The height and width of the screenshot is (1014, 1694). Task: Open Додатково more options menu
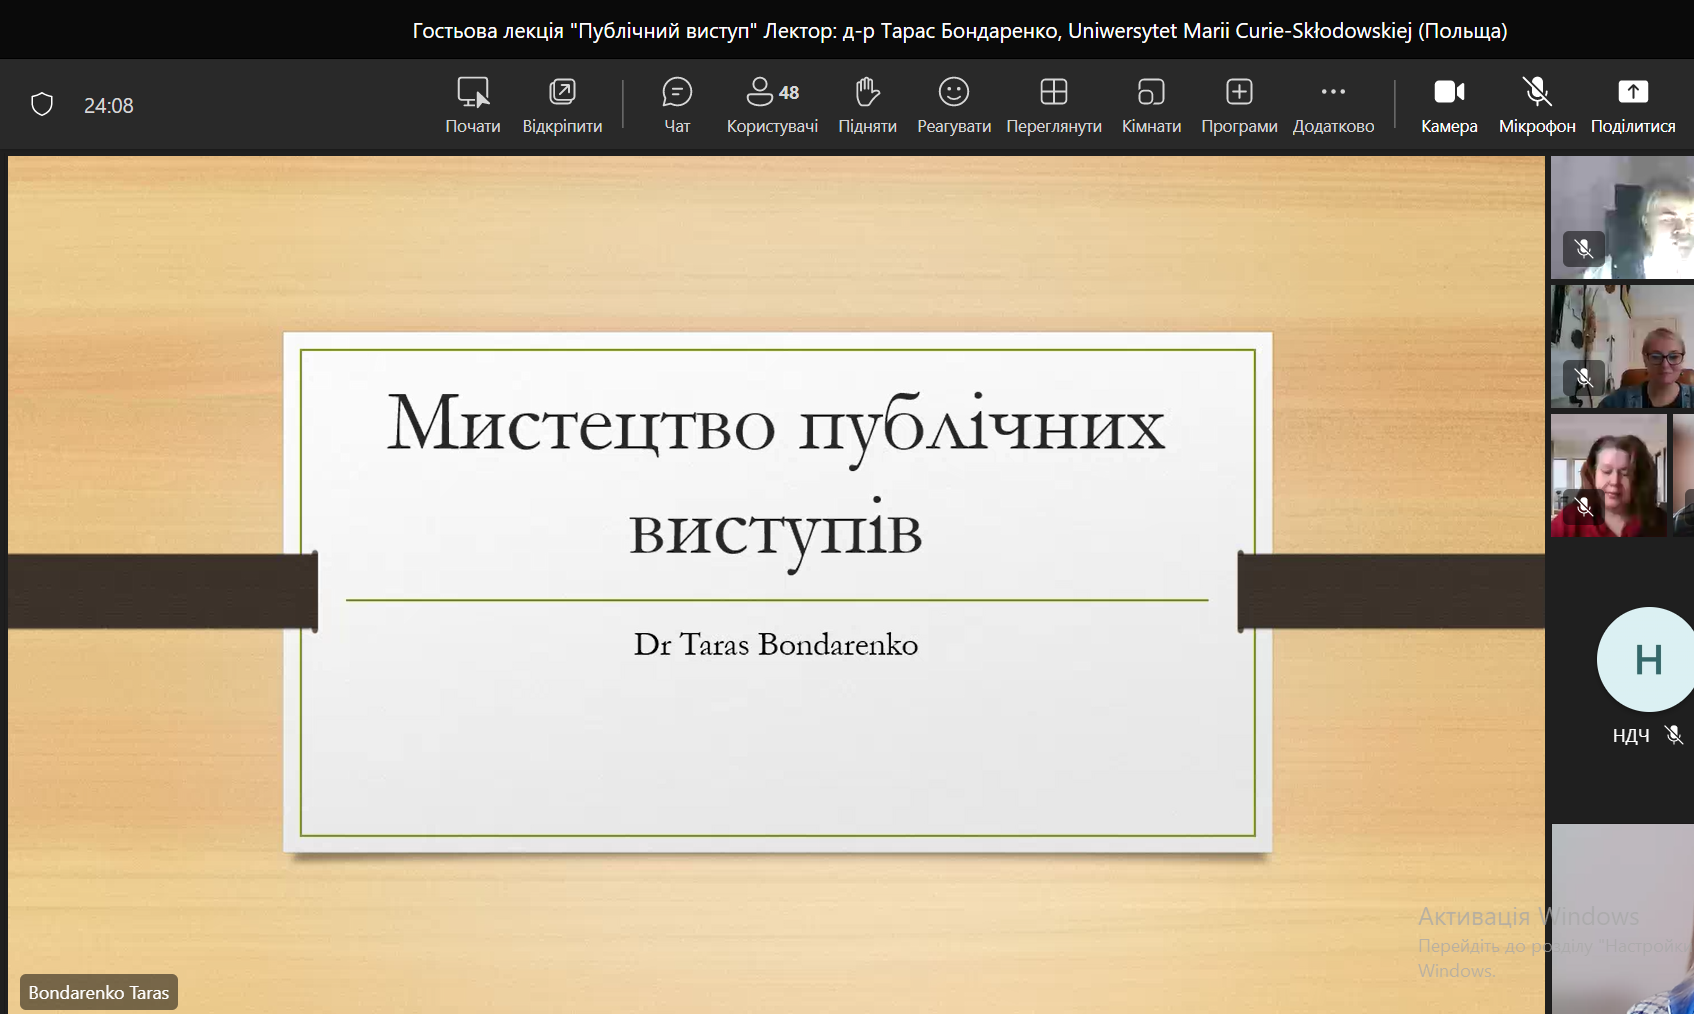point(1333,105)
